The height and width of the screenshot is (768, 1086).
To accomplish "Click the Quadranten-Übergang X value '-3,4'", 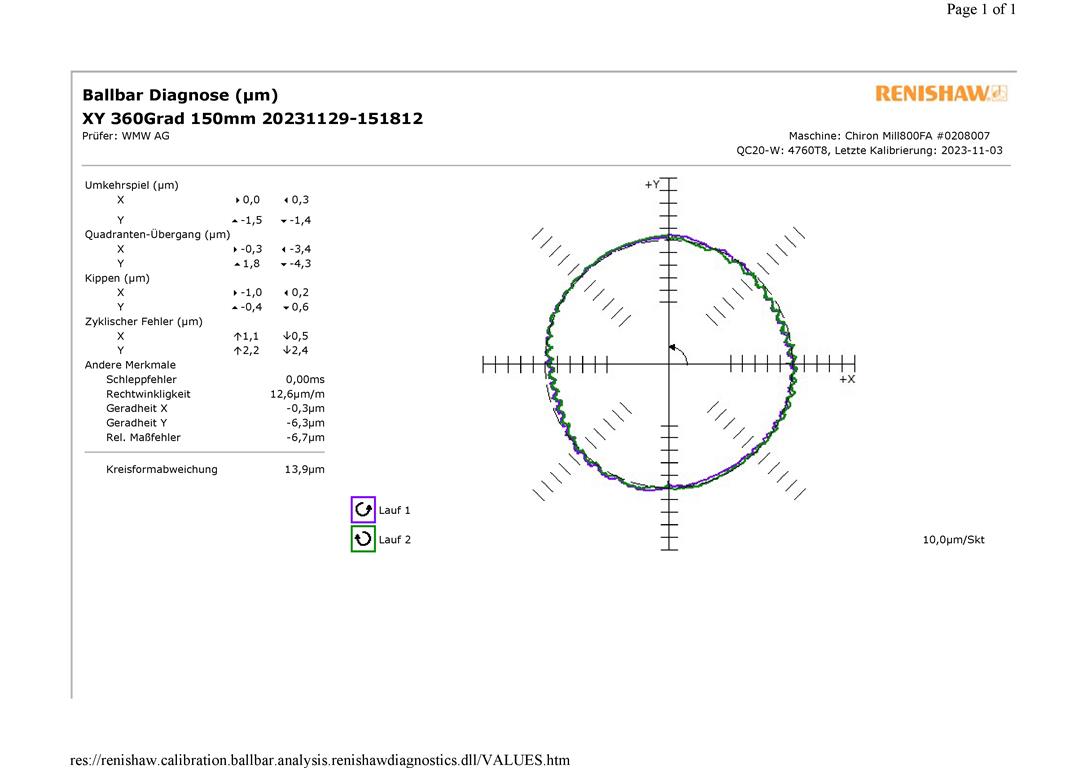I will [x=301, y=249].
